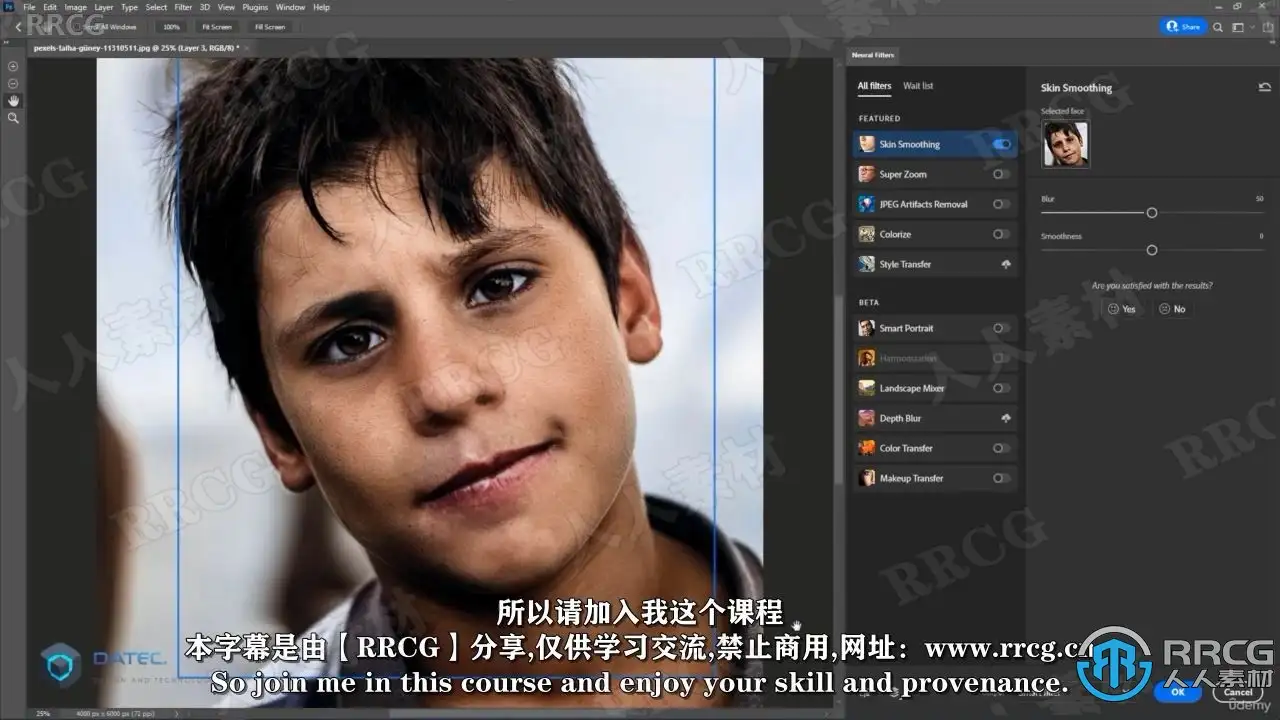Select the zoom out tool
This screenshot has height=720, width=1280.
[x=13, y=83]
